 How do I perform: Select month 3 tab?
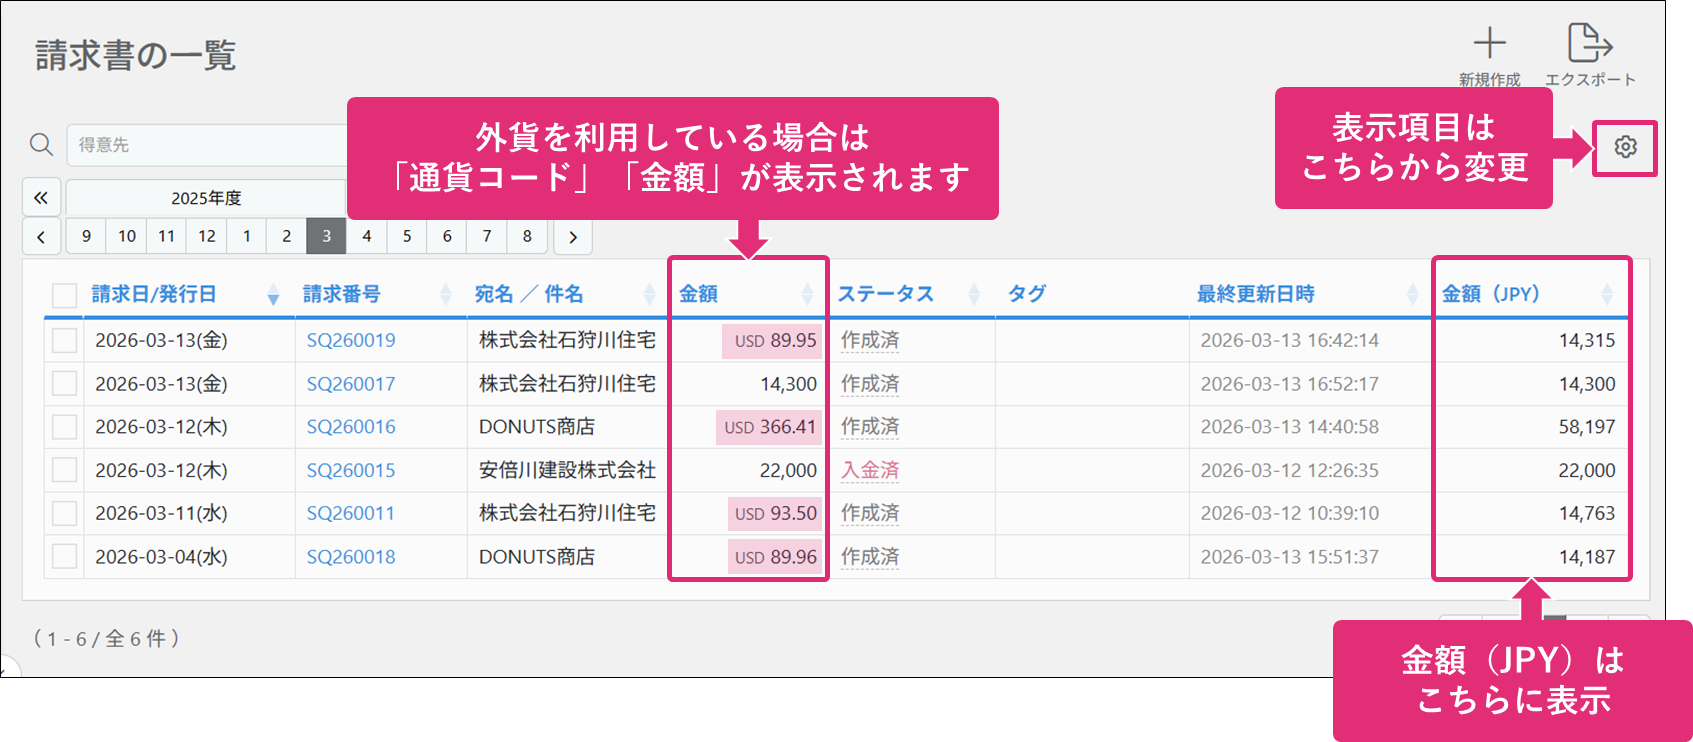coord(326,237)
